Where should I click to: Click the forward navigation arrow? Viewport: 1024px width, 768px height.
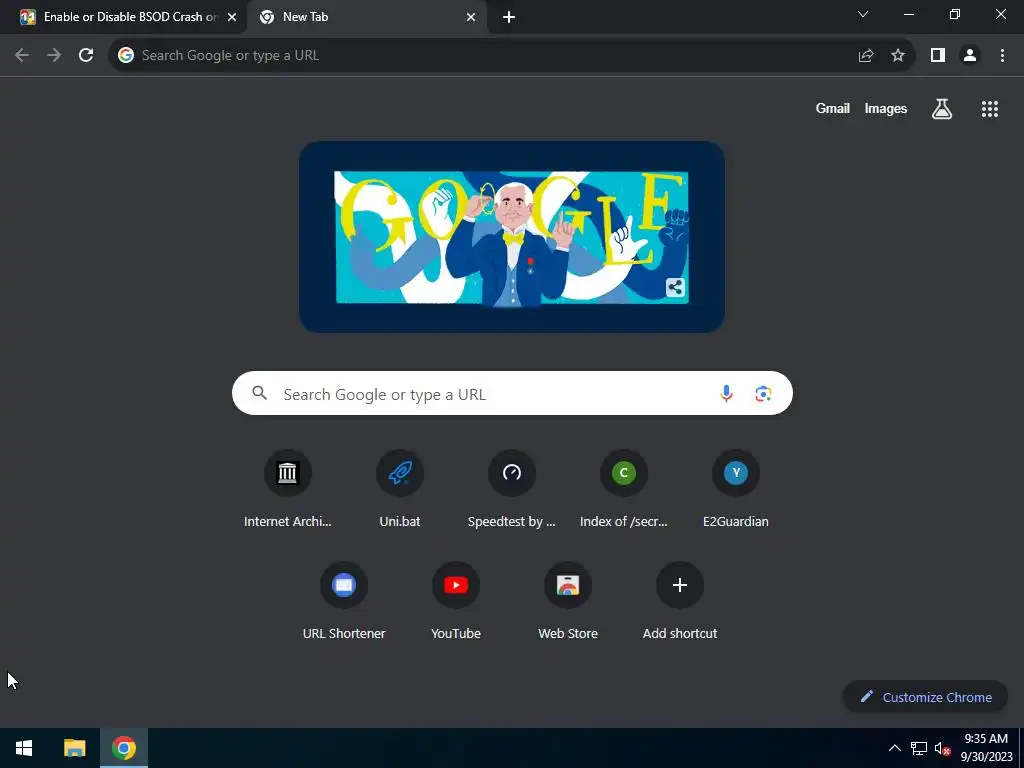pos(54,56)
